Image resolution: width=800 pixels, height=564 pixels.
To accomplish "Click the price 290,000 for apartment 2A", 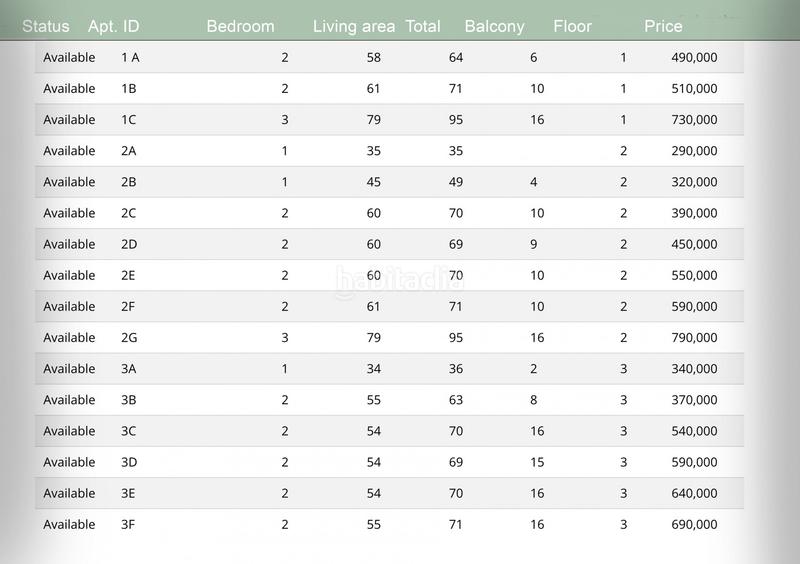I will click(694, 151).
